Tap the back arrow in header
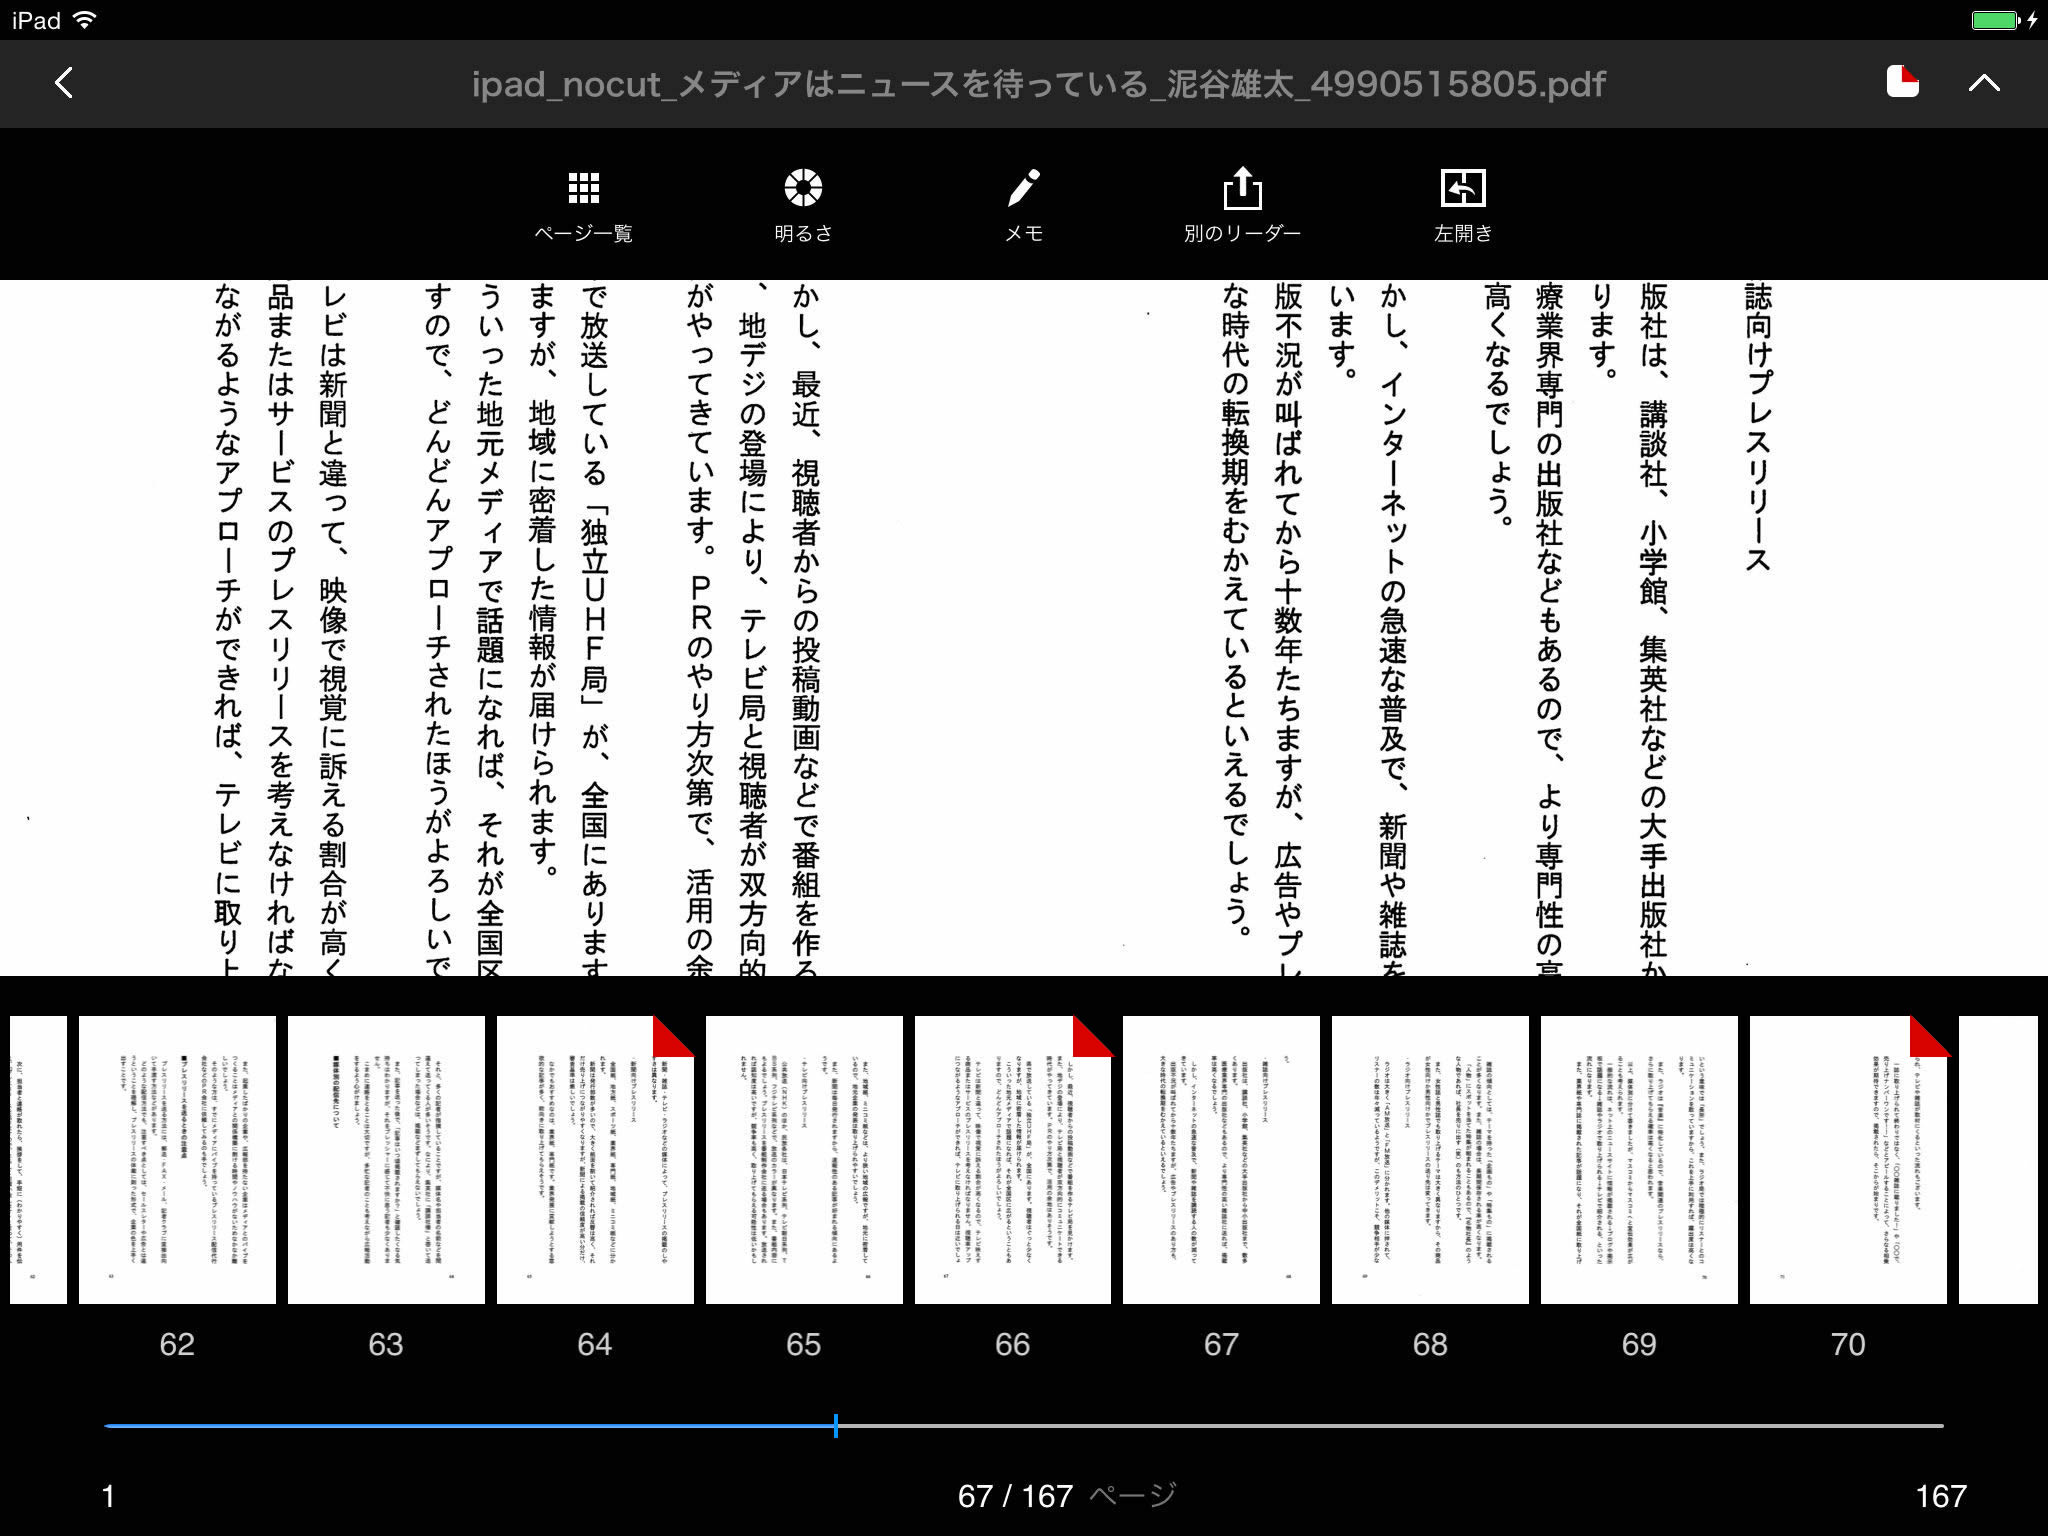The height and width of the screenshot is (1536, 2048). (x=64, y=83)
